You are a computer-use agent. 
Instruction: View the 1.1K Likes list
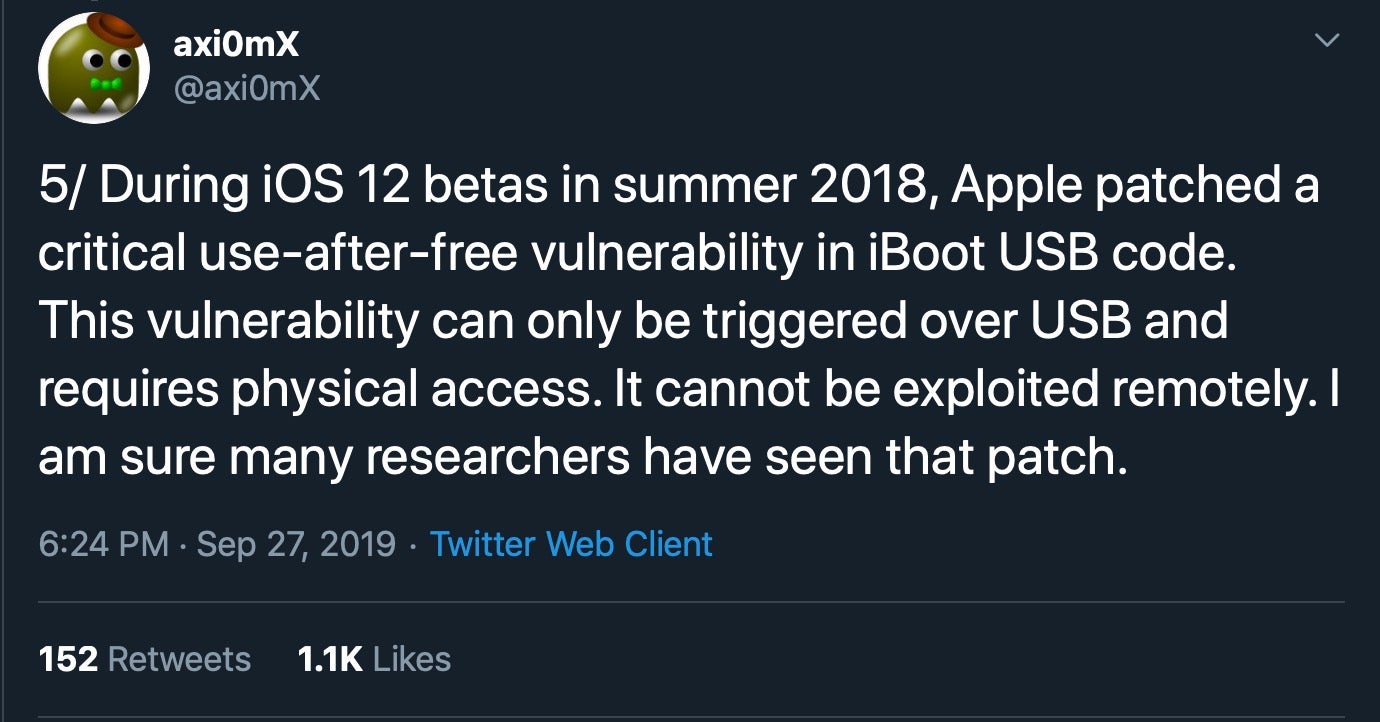[374, 659]
